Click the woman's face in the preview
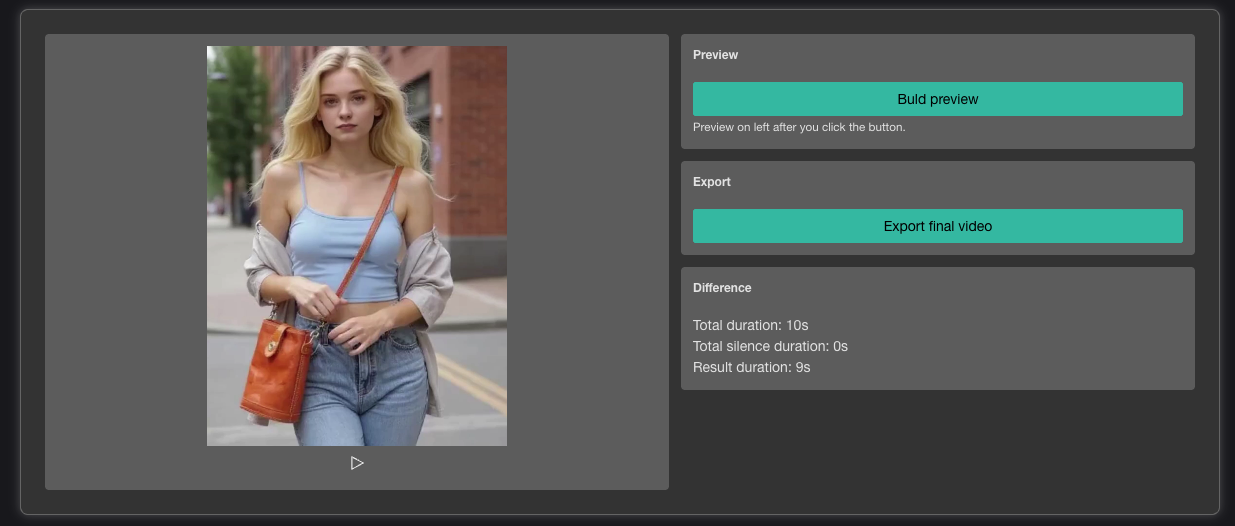 pyautogui.click(x=345, y=113)
